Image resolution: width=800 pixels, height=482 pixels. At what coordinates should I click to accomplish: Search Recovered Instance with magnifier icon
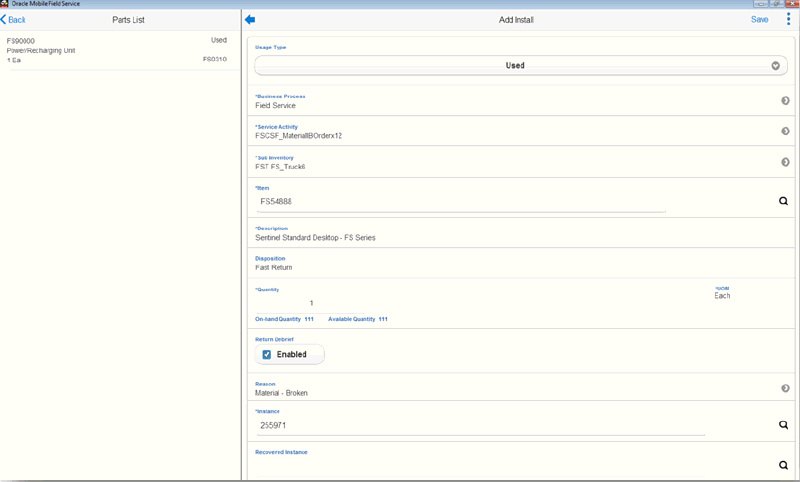click(x=783, y=465)
